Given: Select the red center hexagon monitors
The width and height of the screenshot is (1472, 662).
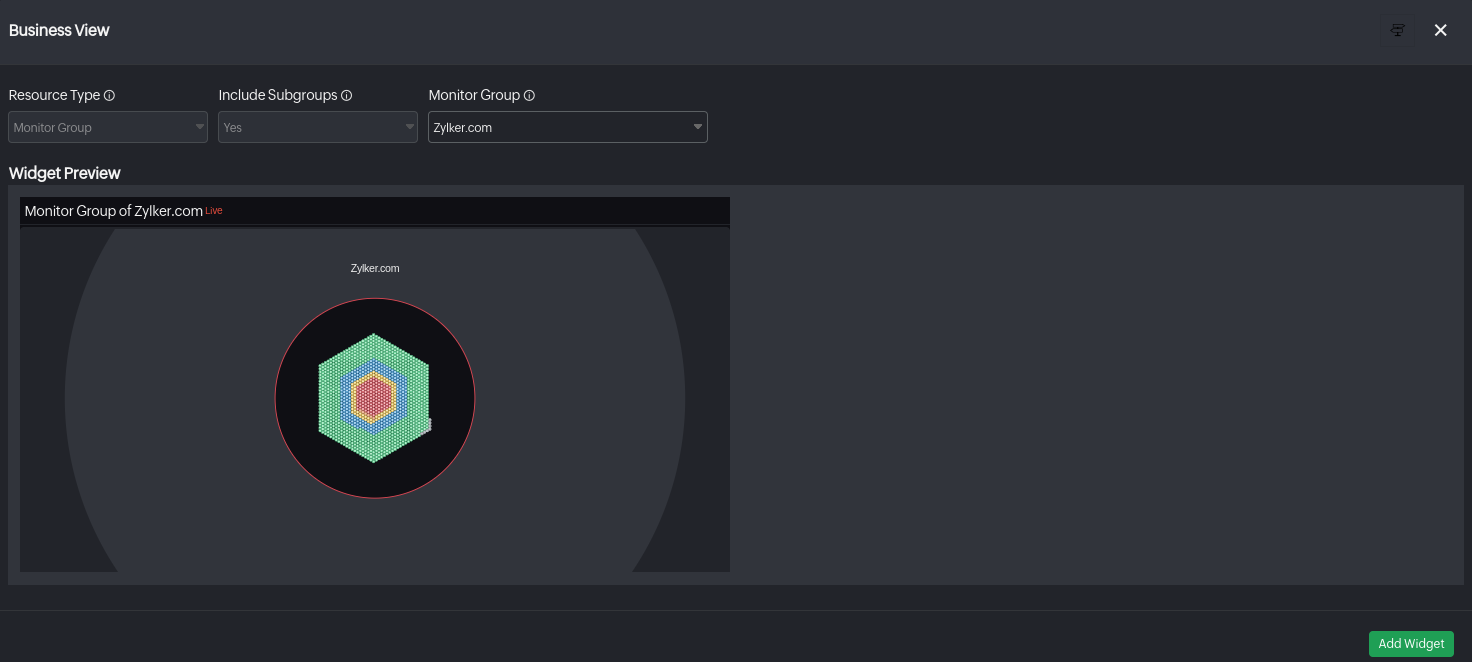Looking at the screenshot, I should pos(374,398).
